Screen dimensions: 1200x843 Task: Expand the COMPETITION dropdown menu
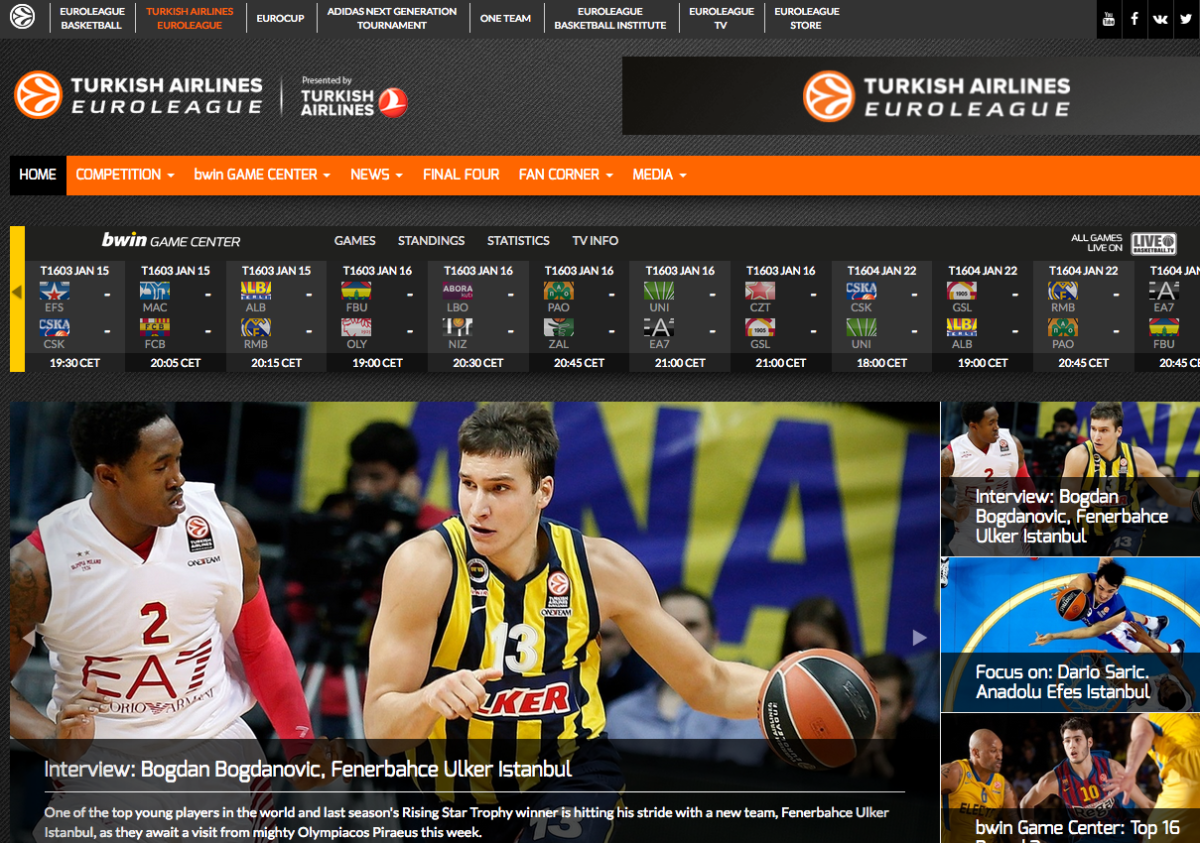coord(125,175)
